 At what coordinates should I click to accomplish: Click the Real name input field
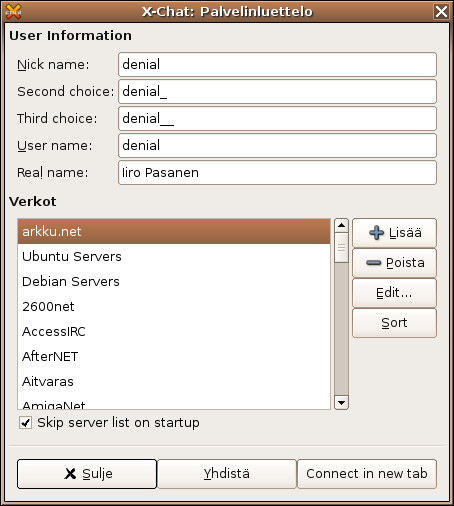click(x=277, y=172)
